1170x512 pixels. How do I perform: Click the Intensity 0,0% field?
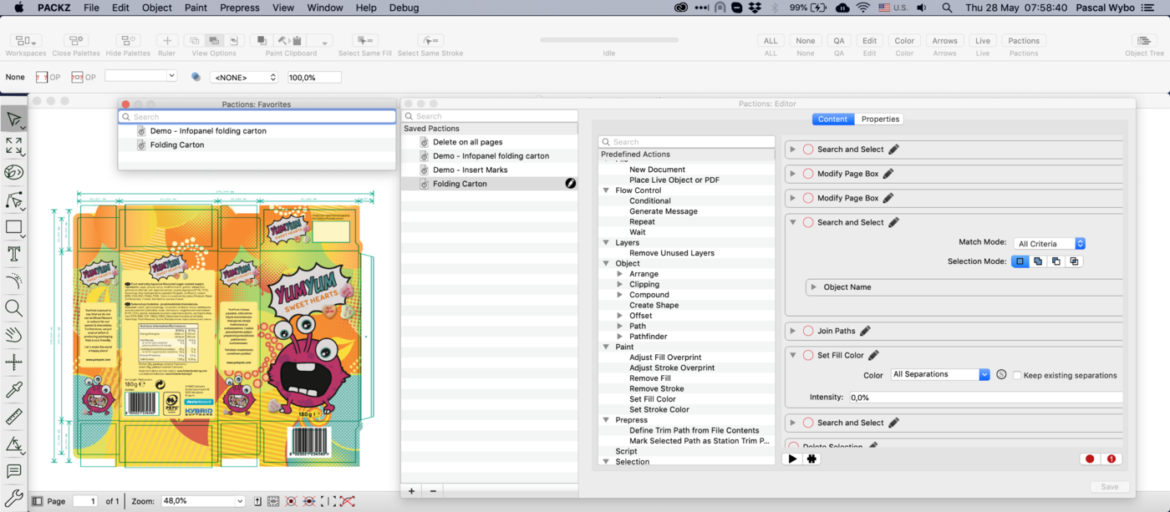tap(984, 397)
